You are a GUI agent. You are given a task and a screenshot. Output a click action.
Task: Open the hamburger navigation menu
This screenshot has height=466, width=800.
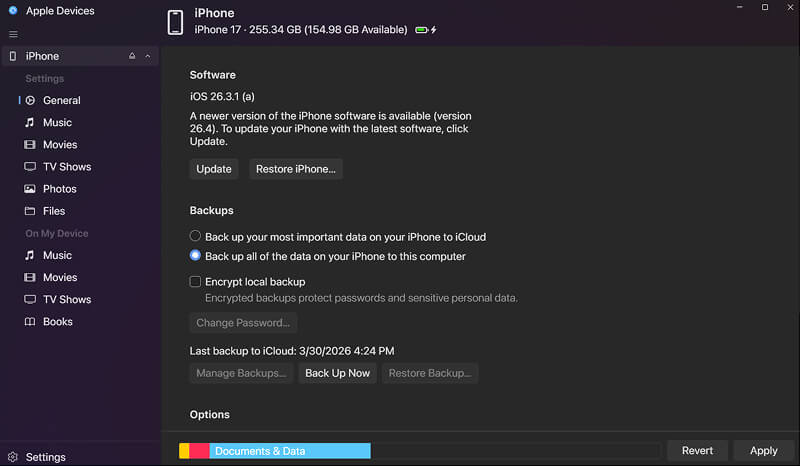(x=13, y=34)
